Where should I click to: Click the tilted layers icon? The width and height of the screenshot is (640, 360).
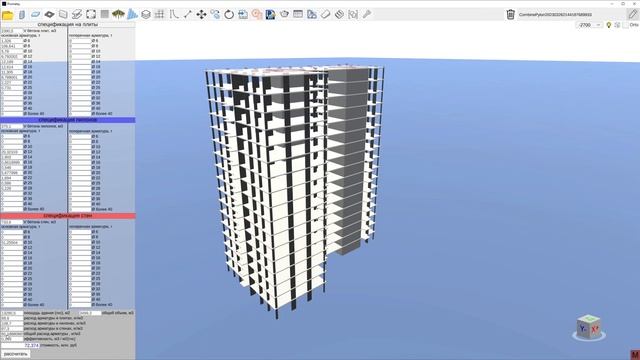(339, 15)
